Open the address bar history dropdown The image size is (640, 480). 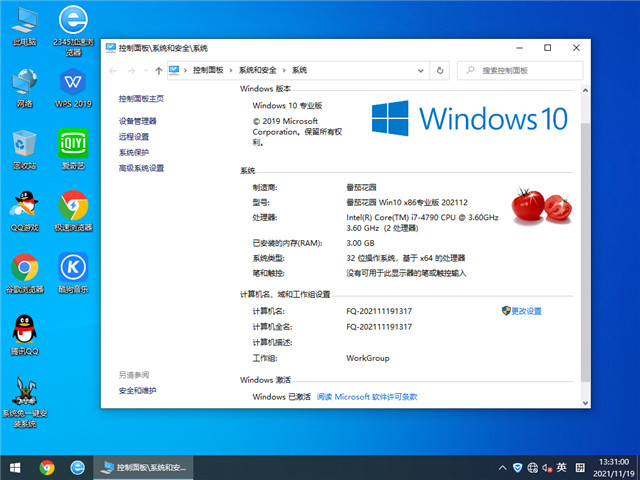(420, 71)
